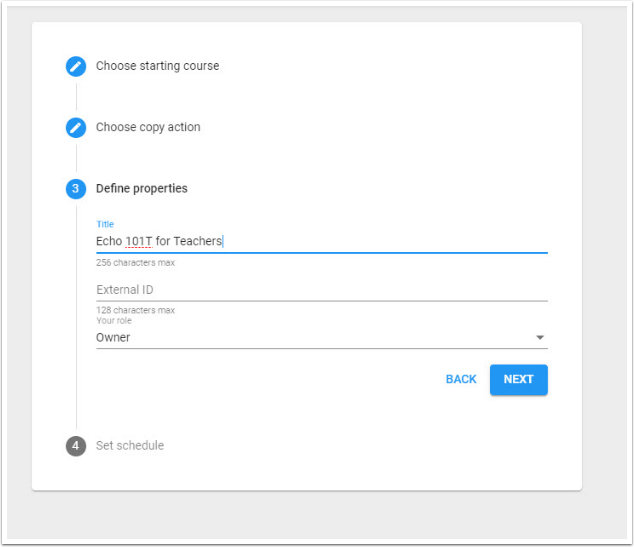
Task: Click the underlined word 101T in the title
Action: (139, 241)
